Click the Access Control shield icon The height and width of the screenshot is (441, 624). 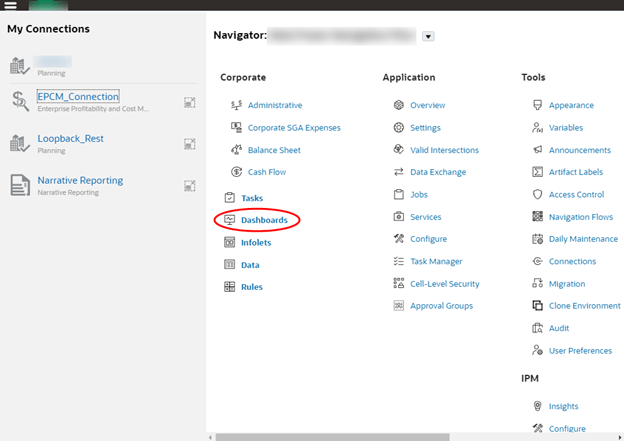[537, 195]
